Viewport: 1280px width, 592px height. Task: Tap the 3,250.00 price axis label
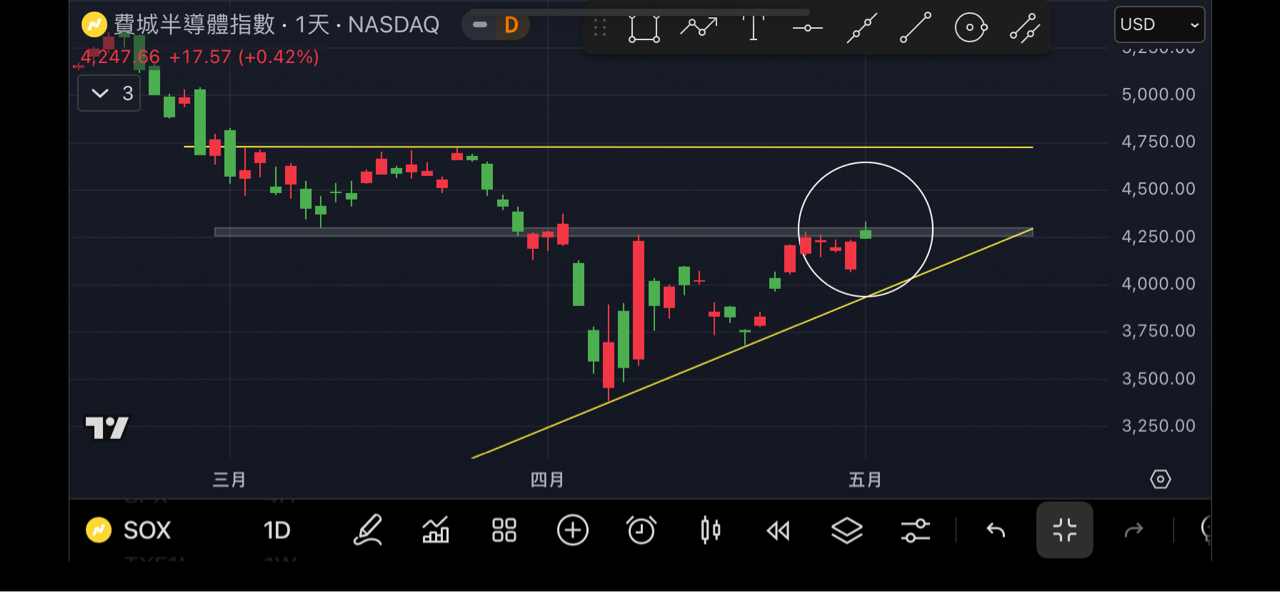pos(1159,425)
